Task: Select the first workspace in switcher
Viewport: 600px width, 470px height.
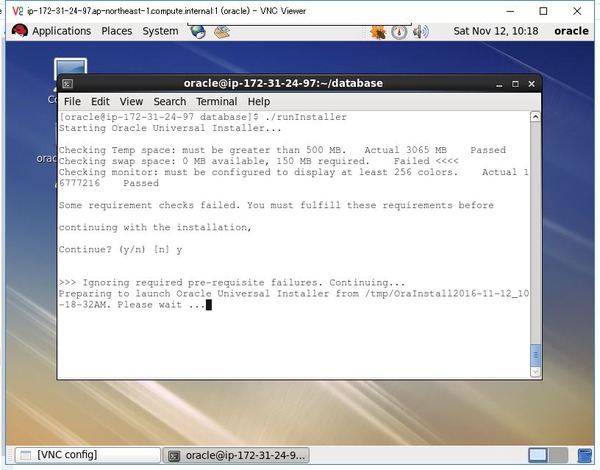Action: coord(538,455)
